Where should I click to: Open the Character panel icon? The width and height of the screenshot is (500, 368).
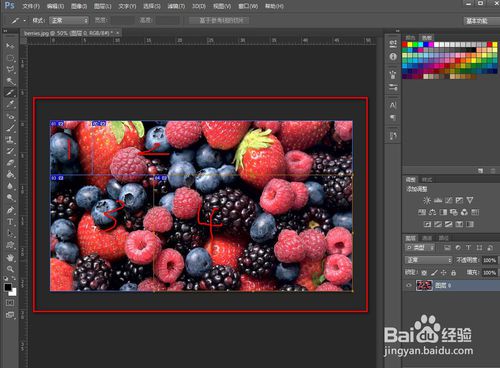coord(393,105)
